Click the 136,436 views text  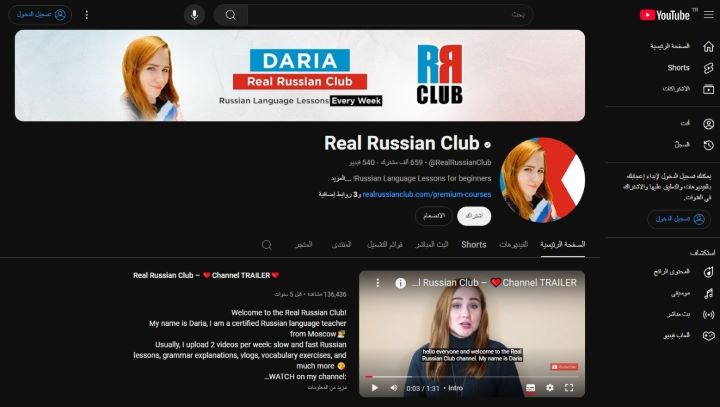(x=327, y=294)
